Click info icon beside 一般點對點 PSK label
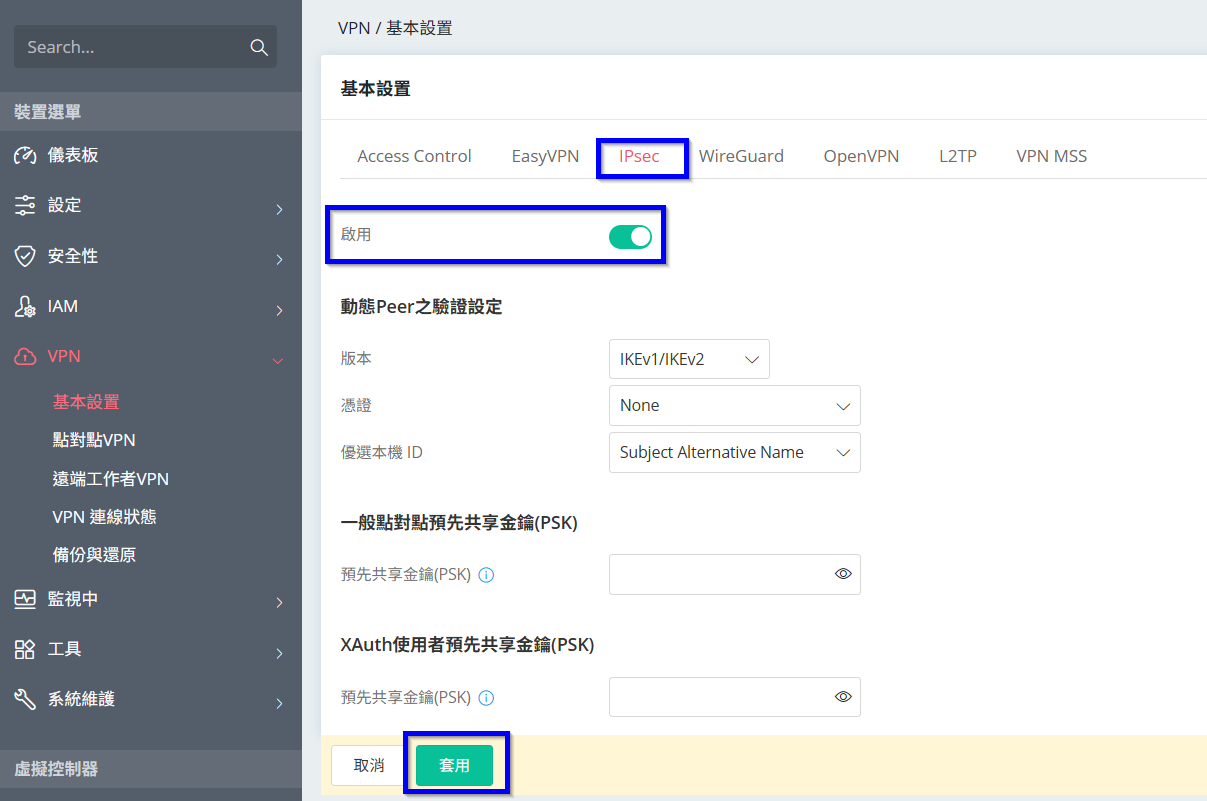The height and width of the screenshot is (801, 1207). pyautogui.click(x=487, y=575)
